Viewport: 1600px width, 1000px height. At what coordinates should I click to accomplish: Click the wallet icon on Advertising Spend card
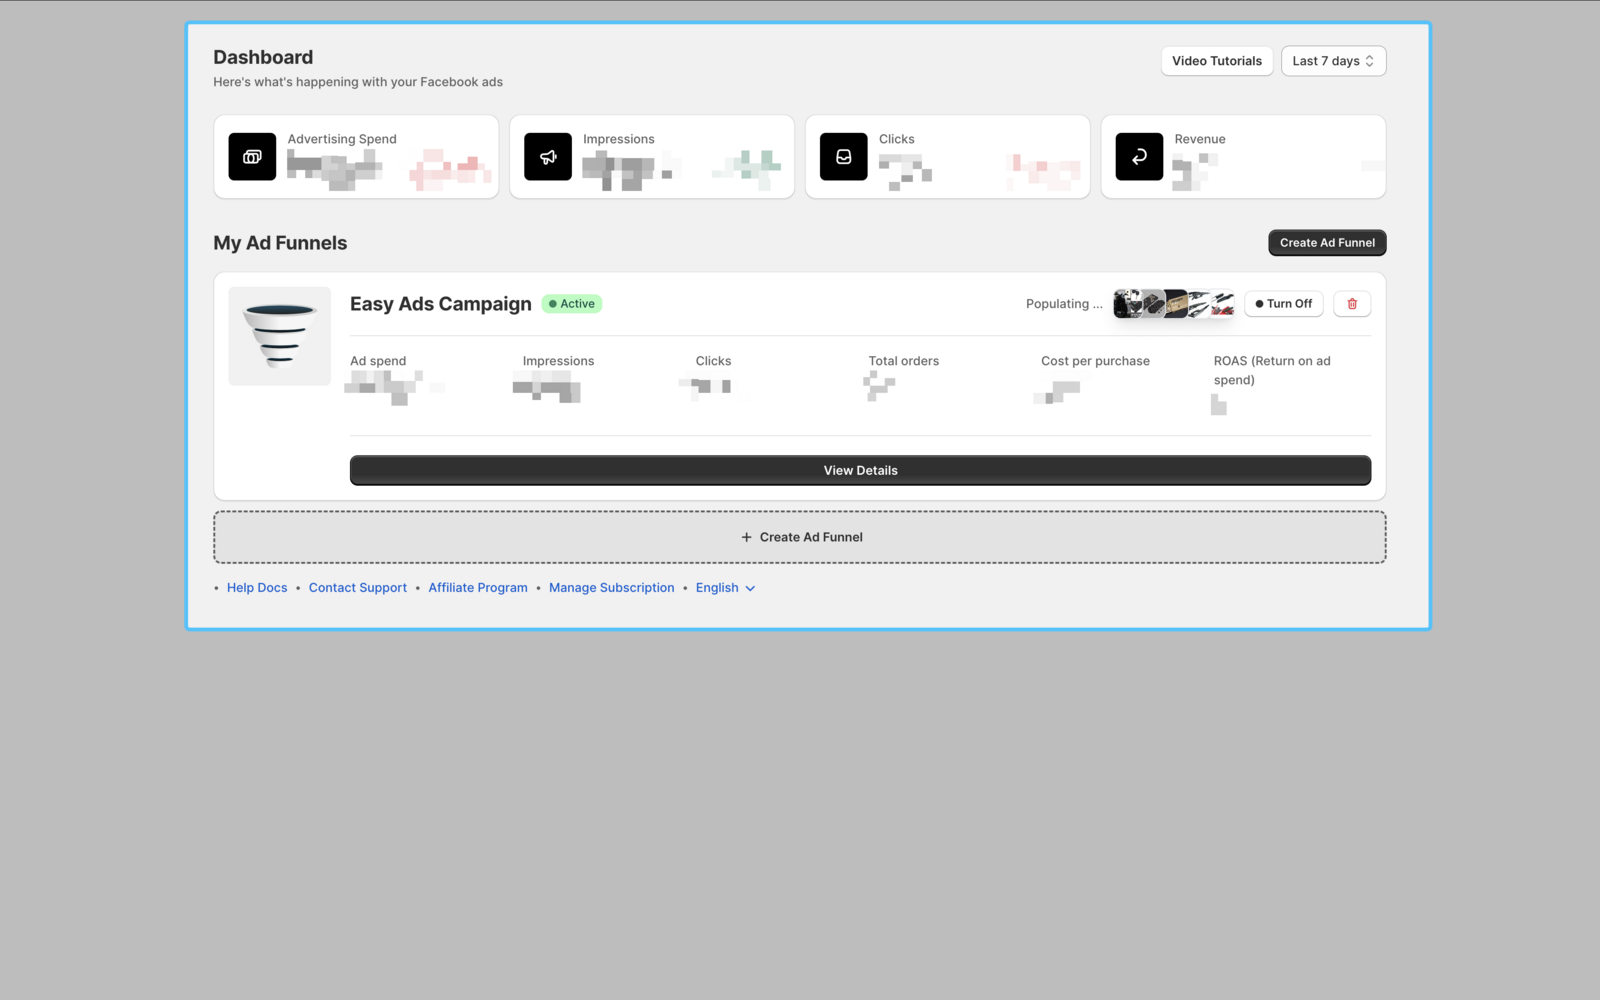[x=252, y=157]
